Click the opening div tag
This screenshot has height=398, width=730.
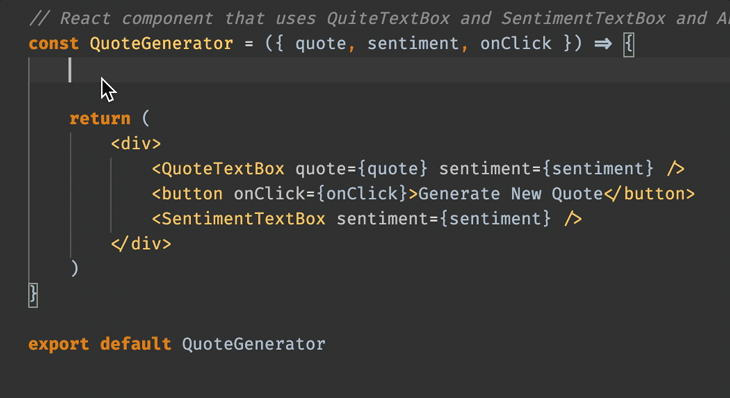(136, 144)
